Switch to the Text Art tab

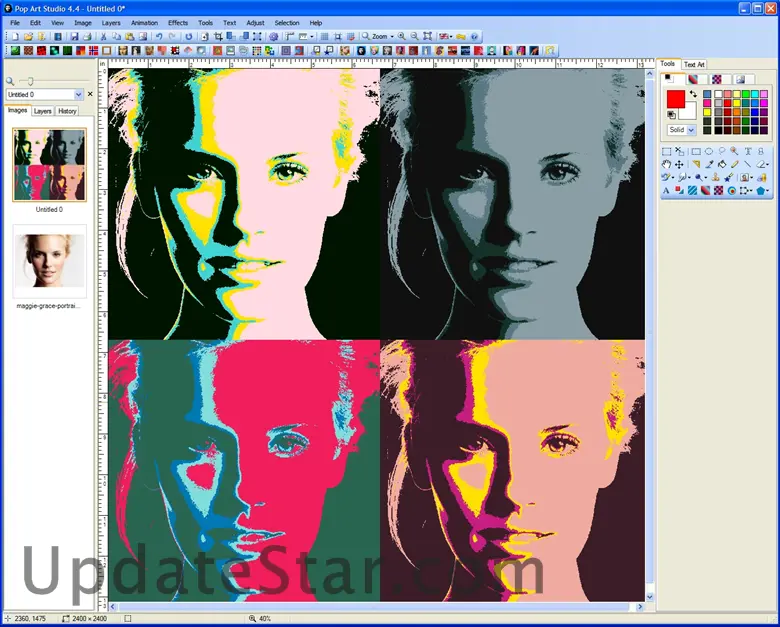(x=694, y=64)
